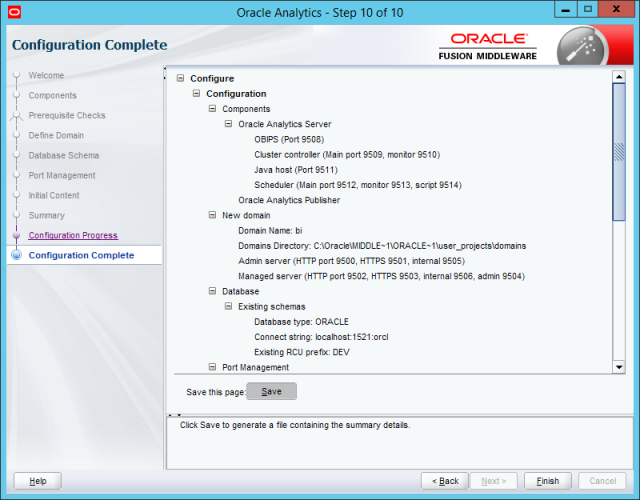Select the Admin server ports row
Image resolution: width=640 pixels, height=500 pixels.
(x=351, y=260)
